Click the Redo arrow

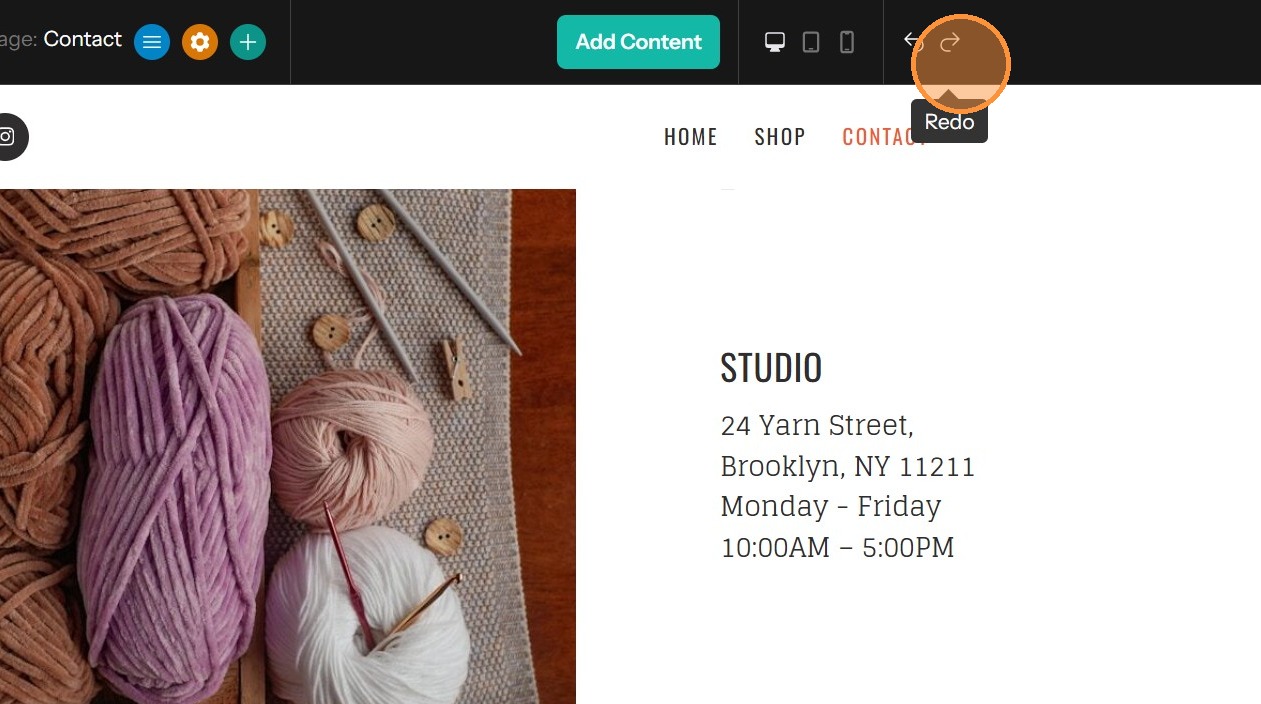[x=950, y=41]
